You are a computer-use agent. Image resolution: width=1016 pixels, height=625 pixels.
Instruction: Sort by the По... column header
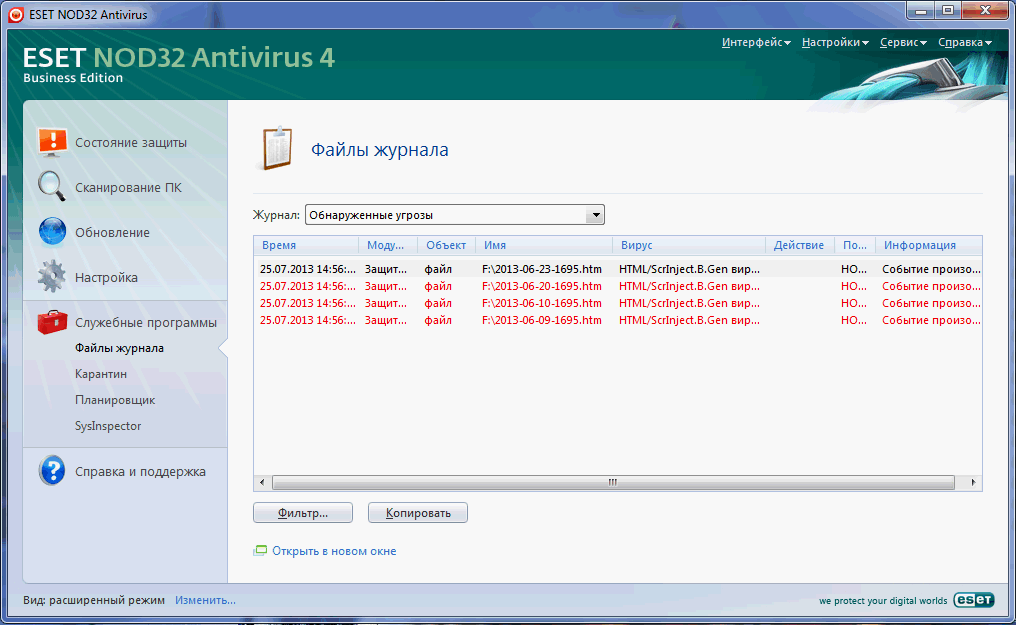(x=855, y=245)
